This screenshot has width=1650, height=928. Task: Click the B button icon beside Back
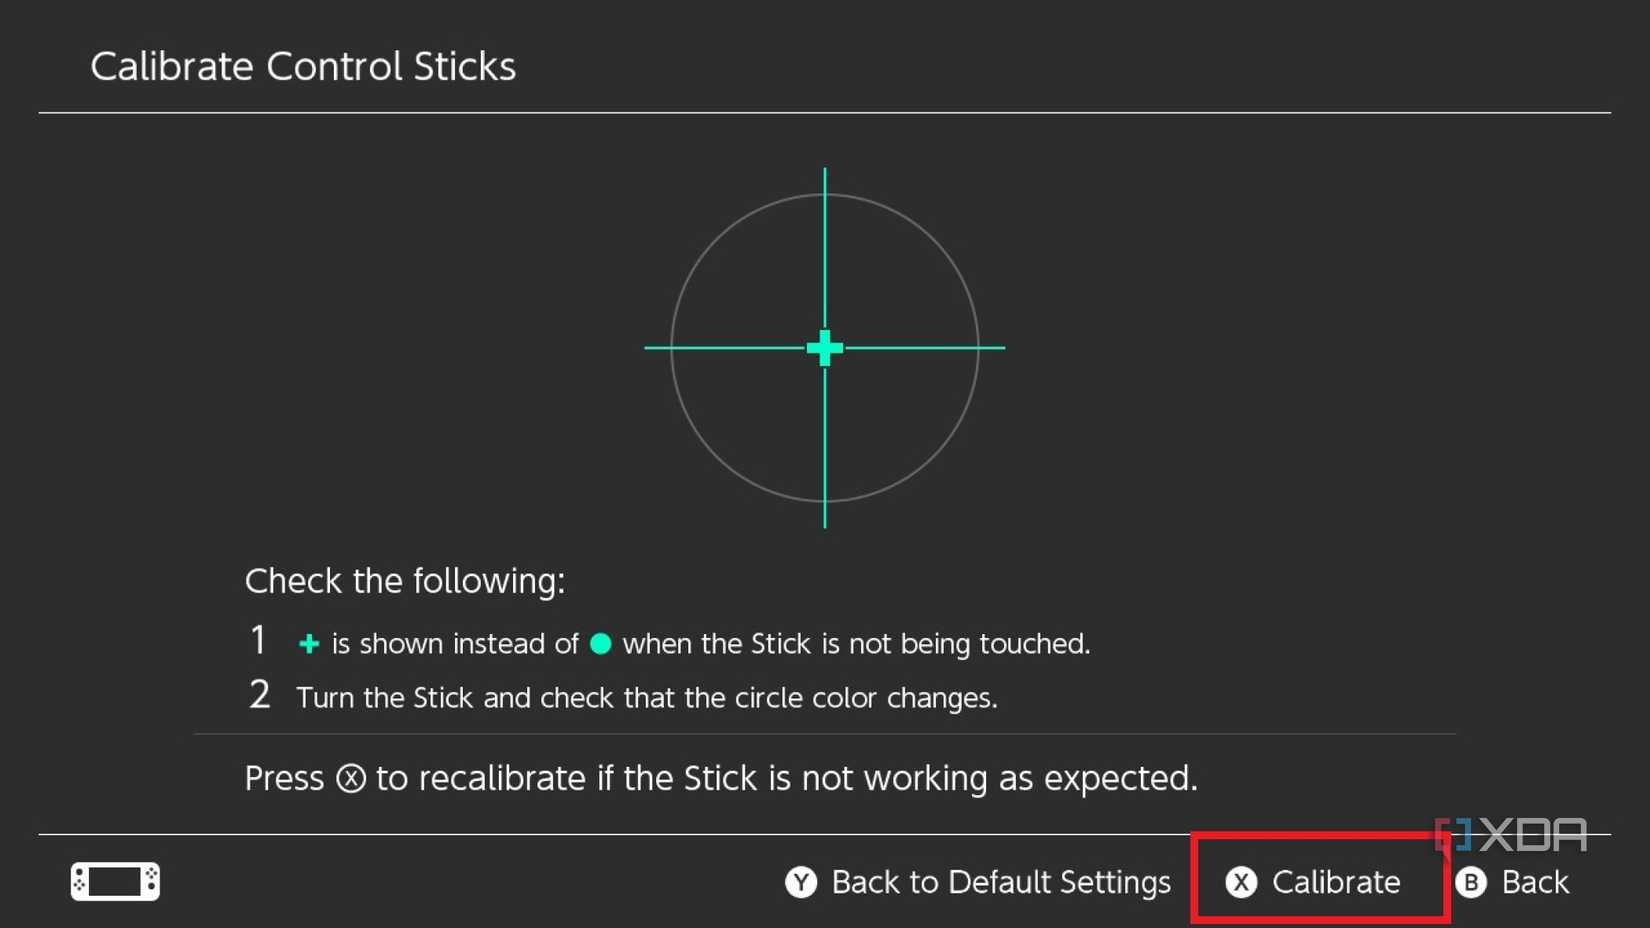[x=1471, y=882]
